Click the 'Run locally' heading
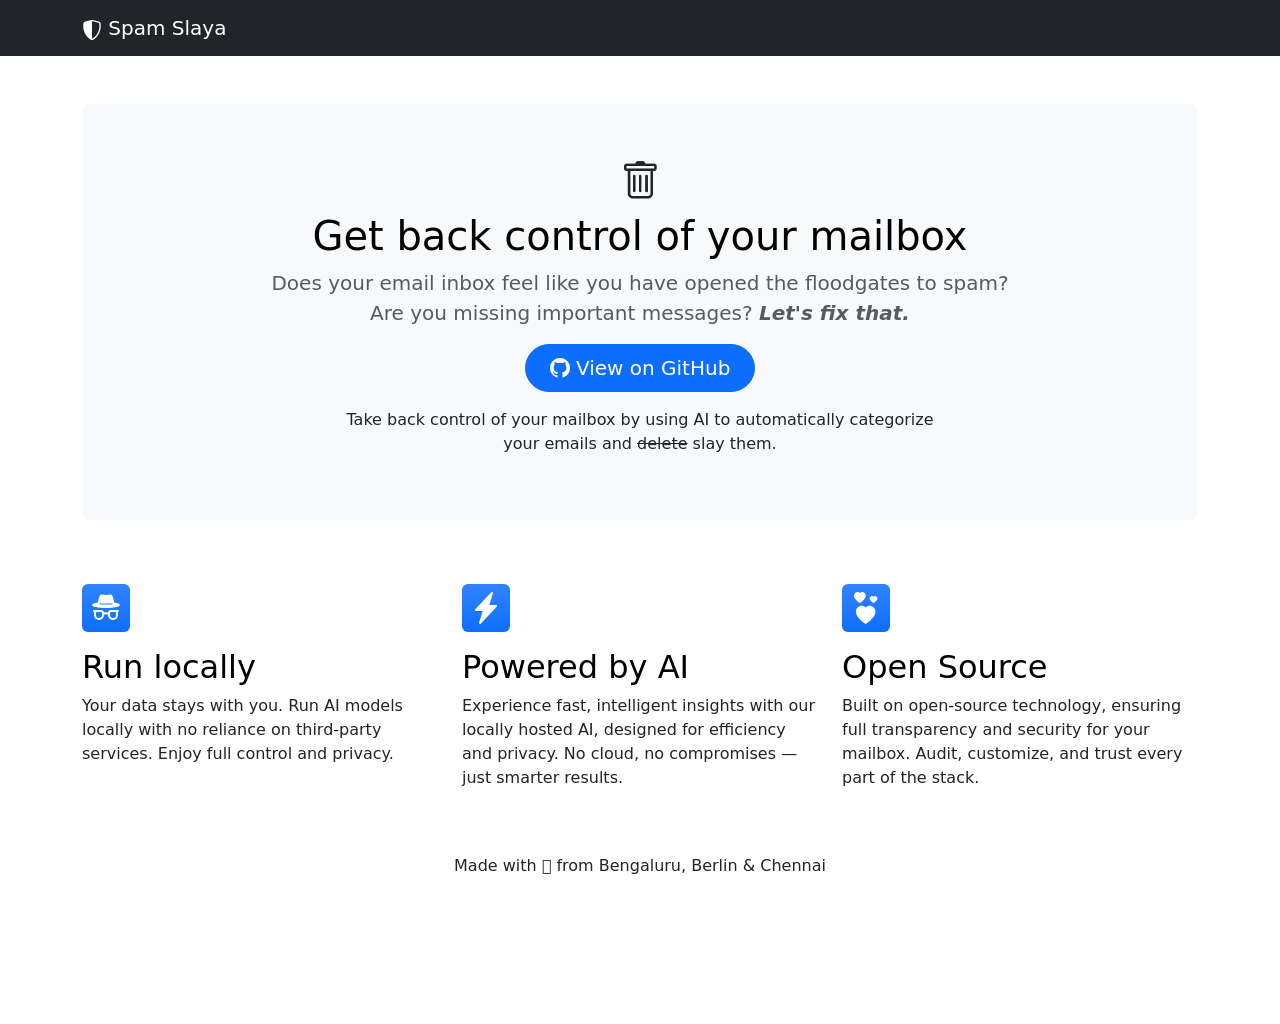This screenshot has height=1024, width=1280. click(169, 667)
